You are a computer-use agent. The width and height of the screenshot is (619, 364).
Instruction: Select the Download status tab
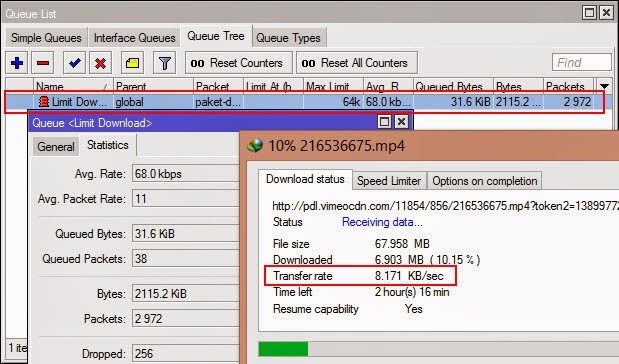point(305,179)
